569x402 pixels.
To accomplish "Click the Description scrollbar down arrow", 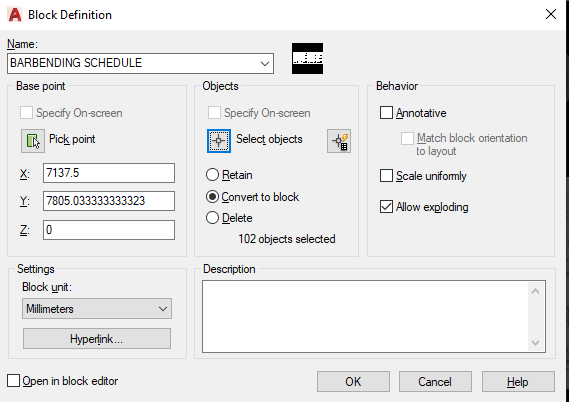I will [536, 342].
